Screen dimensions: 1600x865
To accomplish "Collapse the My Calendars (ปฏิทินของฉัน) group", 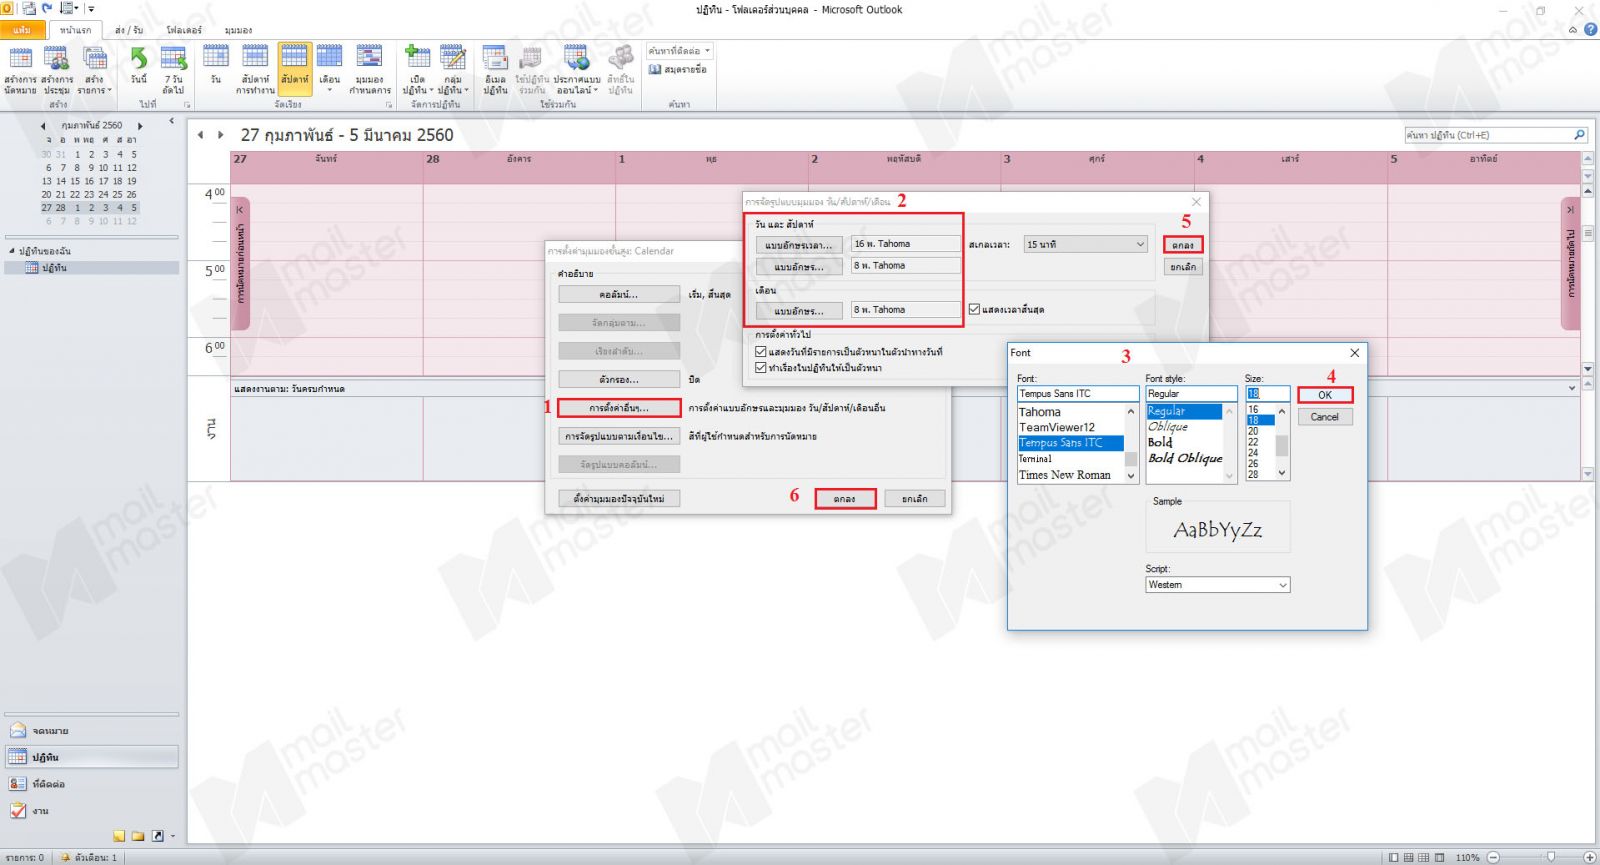I will 12,251.
